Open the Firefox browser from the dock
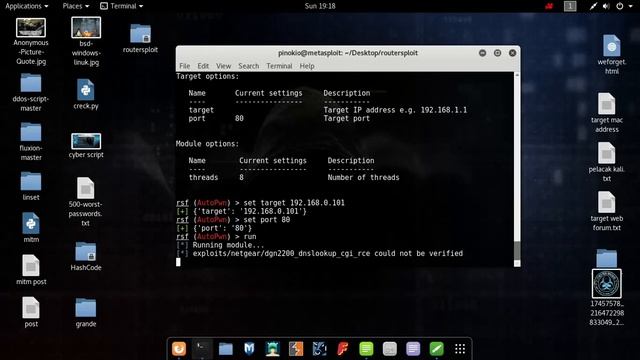 click(179, 349)
